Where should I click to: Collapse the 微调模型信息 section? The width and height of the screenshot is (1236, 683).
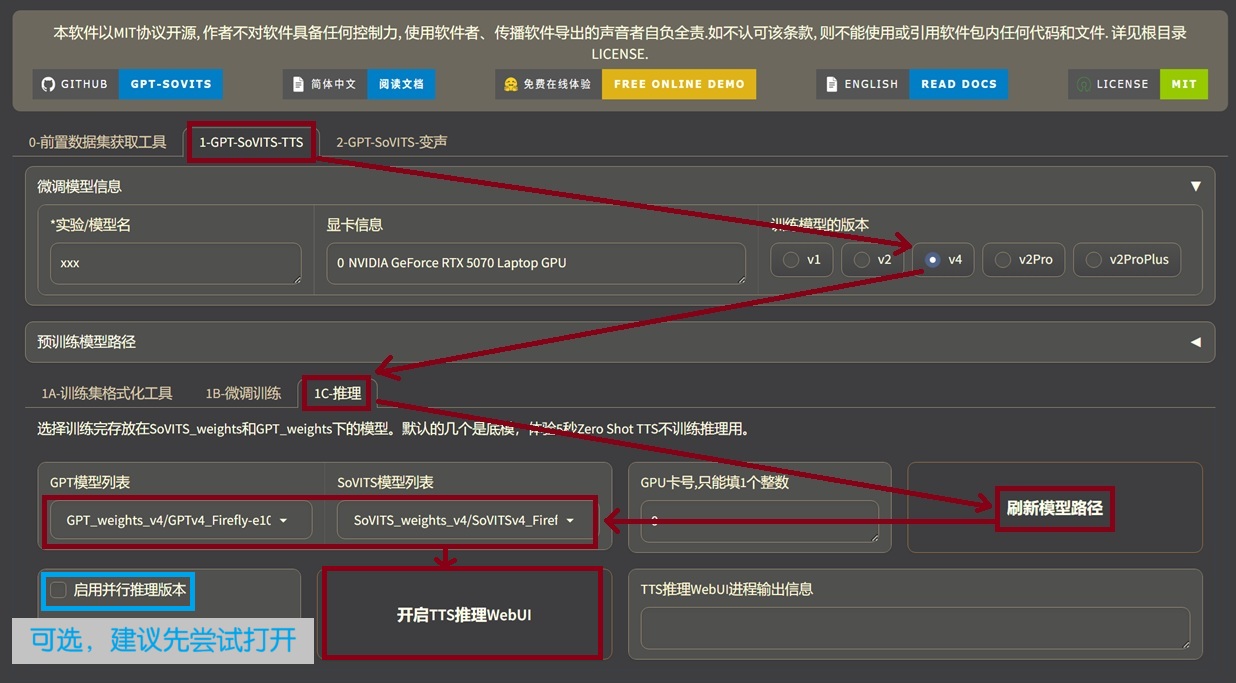[1195, 186]
